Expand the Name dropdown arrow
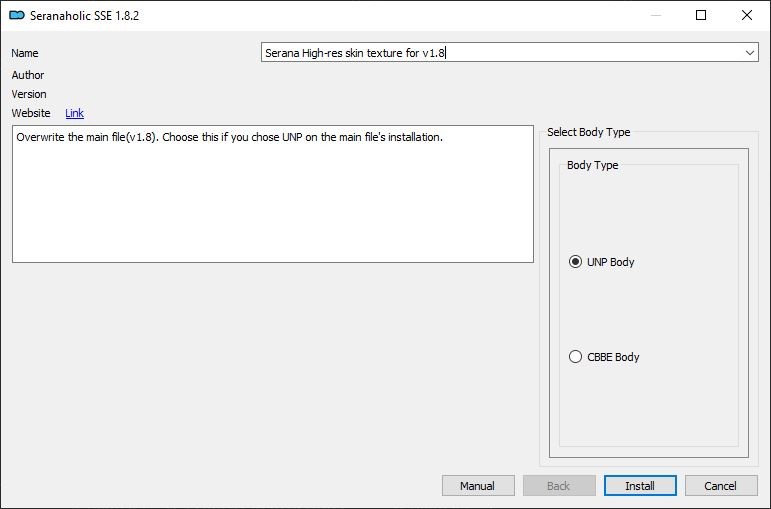771x509 pixels. click(x=750, y=52)
